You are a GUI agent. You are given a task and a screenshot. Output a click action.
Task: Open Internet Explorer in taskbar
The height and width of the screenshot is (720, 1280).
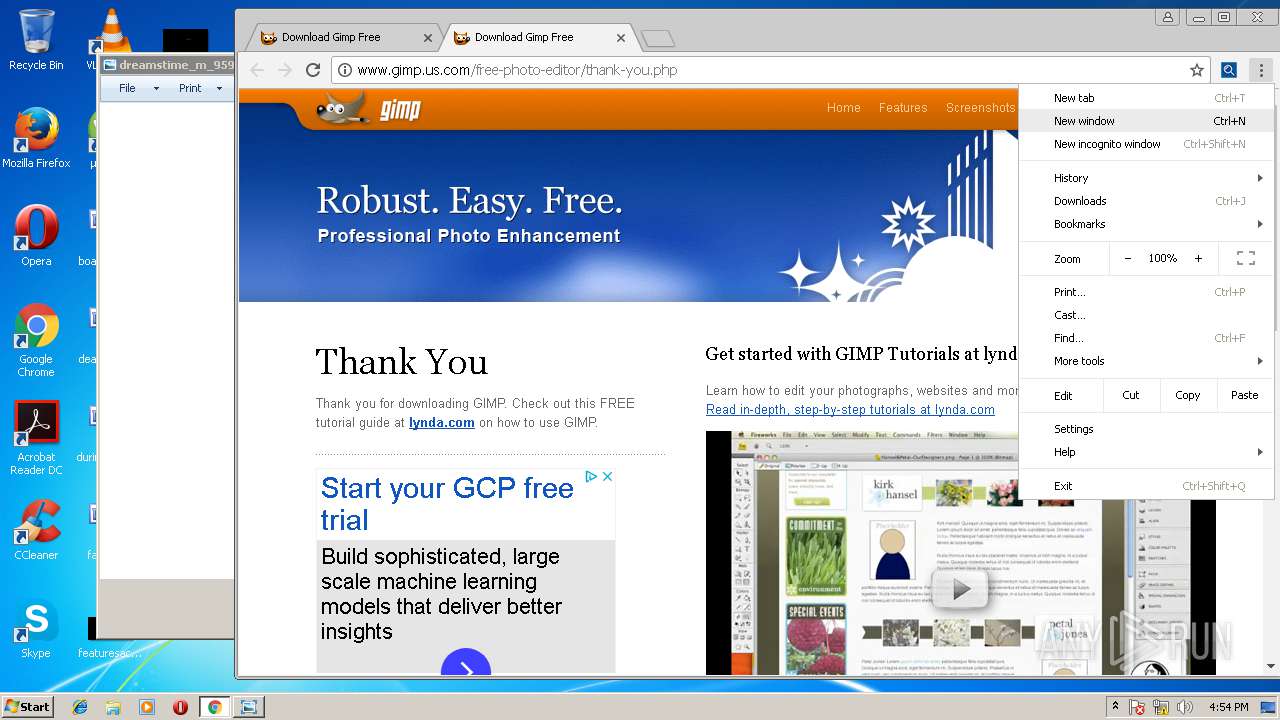click(80, 707)
